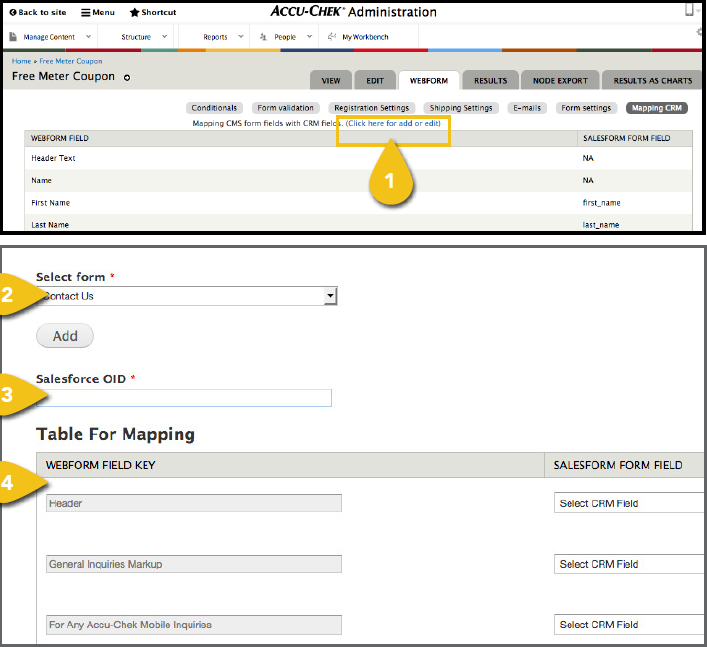Open the Form validation sub-tab
The height and width of the screenshot is (647, 707).
(285, 108)
